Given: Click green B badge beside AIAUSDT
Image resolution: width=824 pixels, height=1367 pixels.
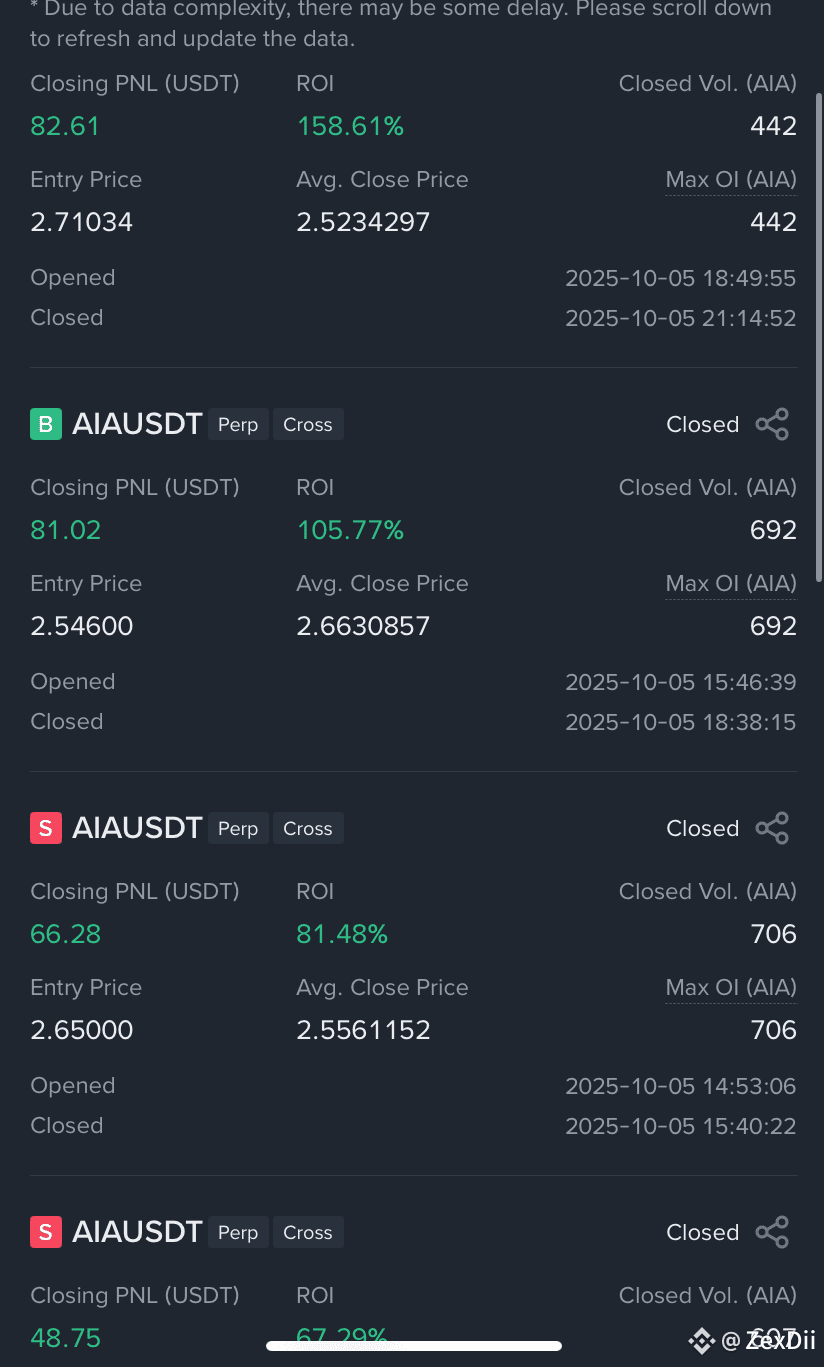Looking at the screenshot, I should (x=46, y=425).
